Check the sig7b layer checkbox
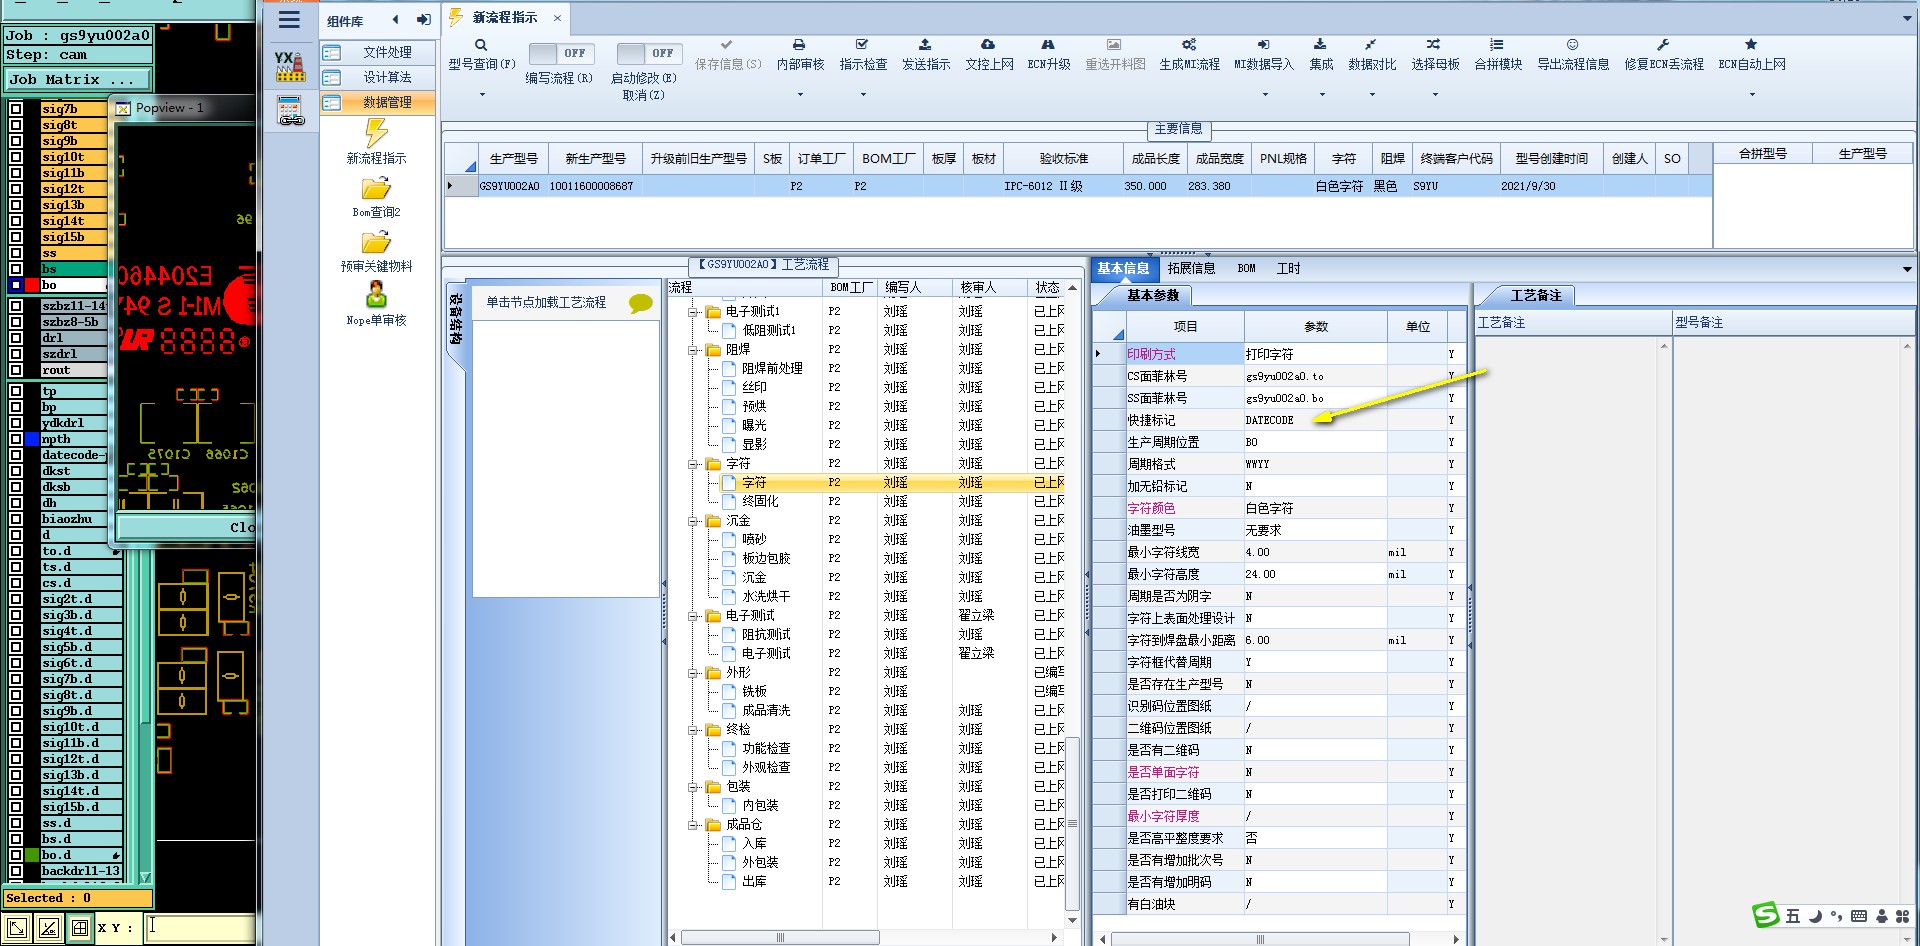The width and height of the screenshot is (1920, 946). [16, 109]
